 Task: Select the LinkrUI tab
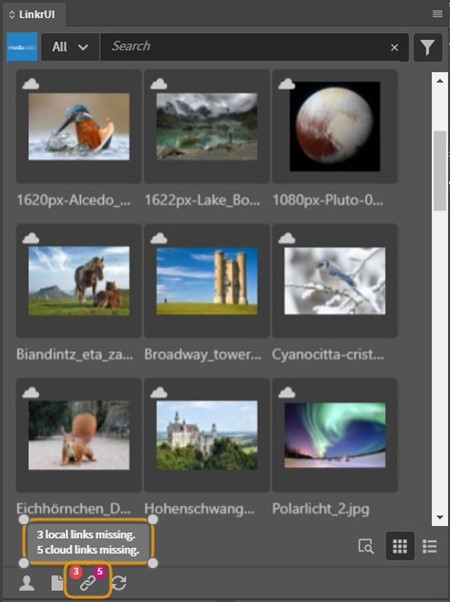37,14
